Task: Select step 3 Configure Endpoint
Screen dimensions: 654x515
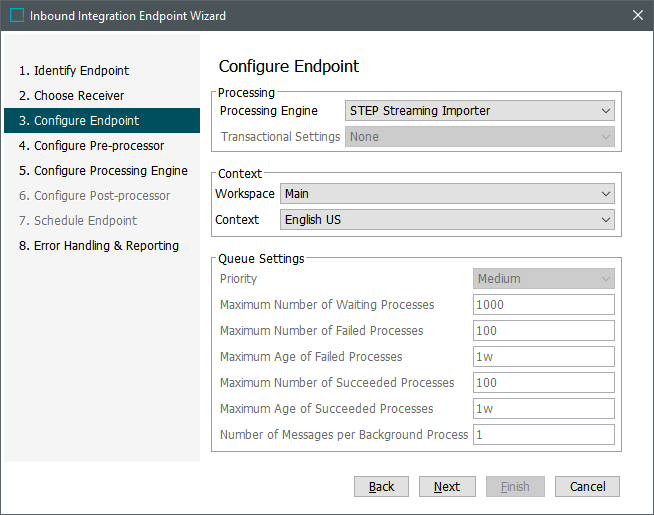Action: pos(86,121)
